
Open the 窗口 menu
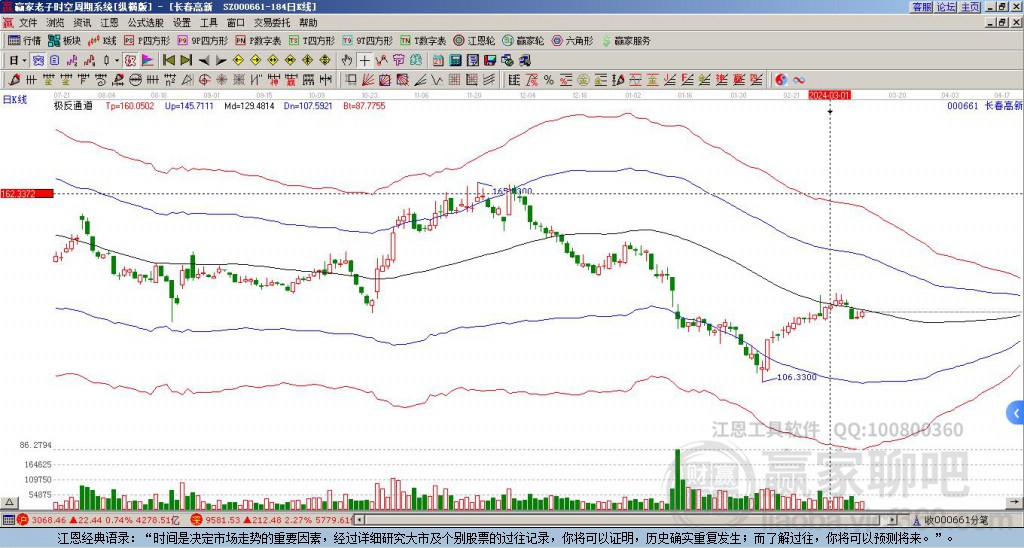pyautogui.click(x=236, y=23)
